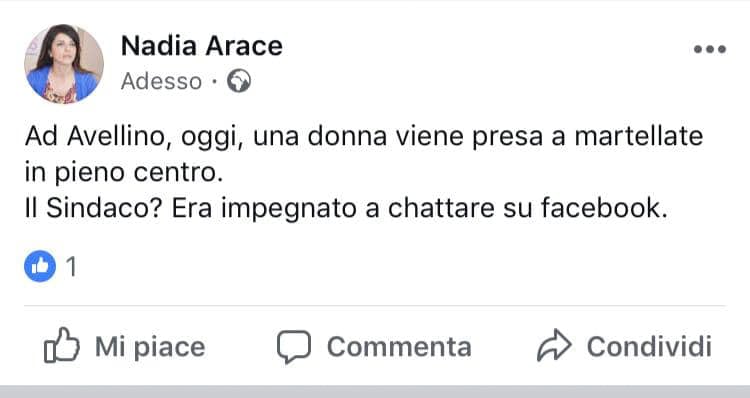This screenshot has height=398, width=750.
Task: Click the Condividi text label
Action: tap(650, 346)
